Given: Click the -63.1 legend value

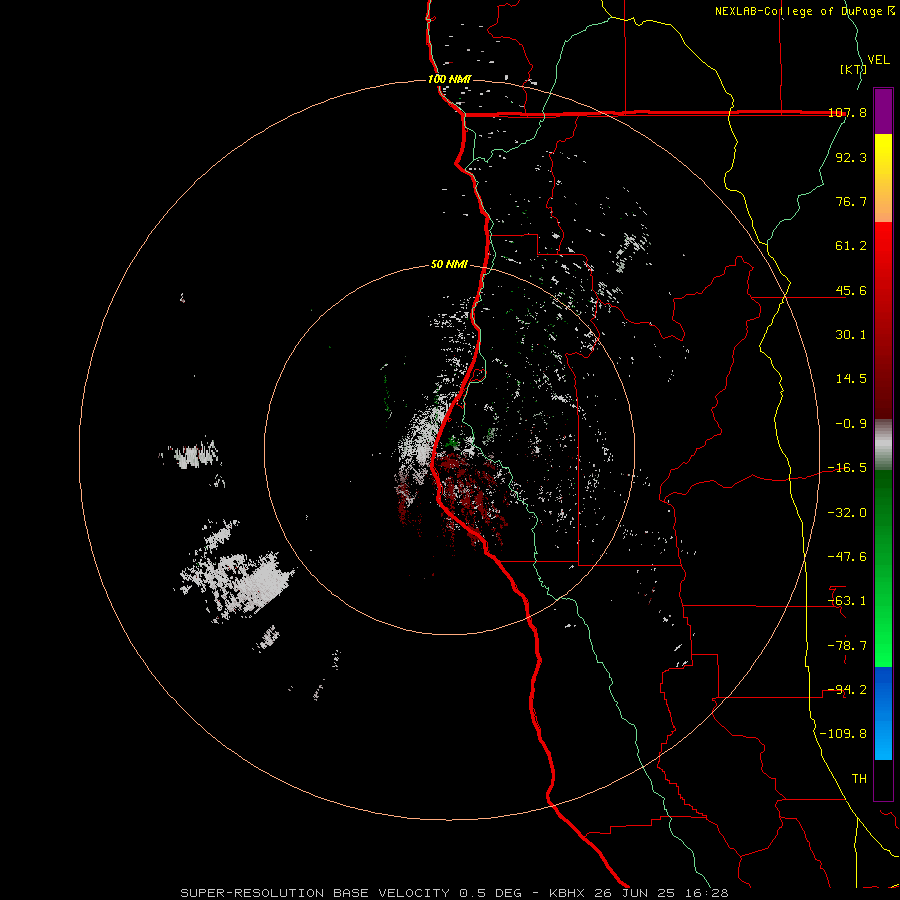Looking at the screenshot, I should coord(847,601).
